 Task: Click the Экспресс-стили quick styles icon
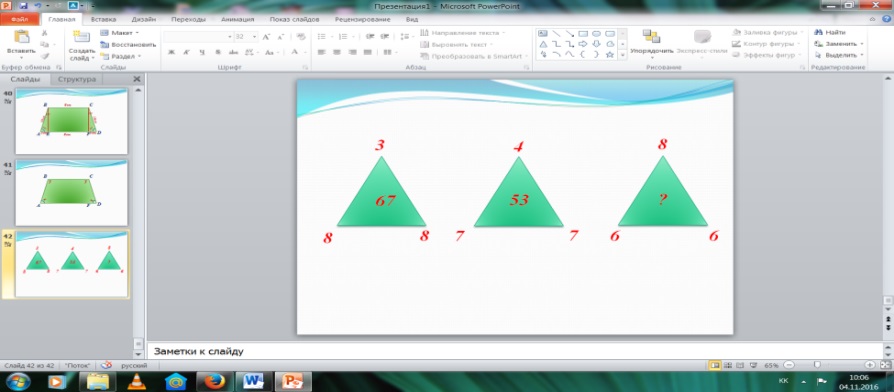[702, 37]
